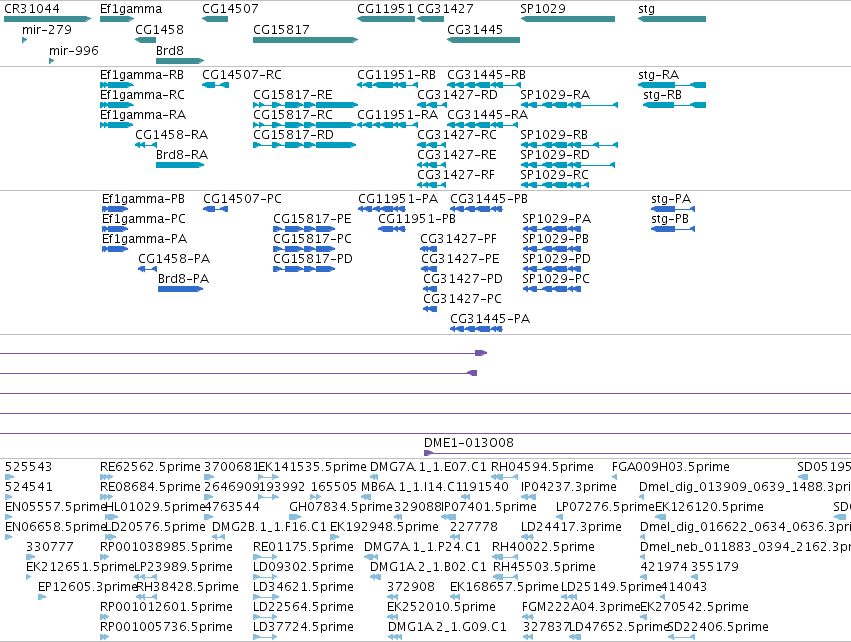Click EST EK252010.5prime label
Image resolution: width=851 pixels, height=642 pixels.
441,607
